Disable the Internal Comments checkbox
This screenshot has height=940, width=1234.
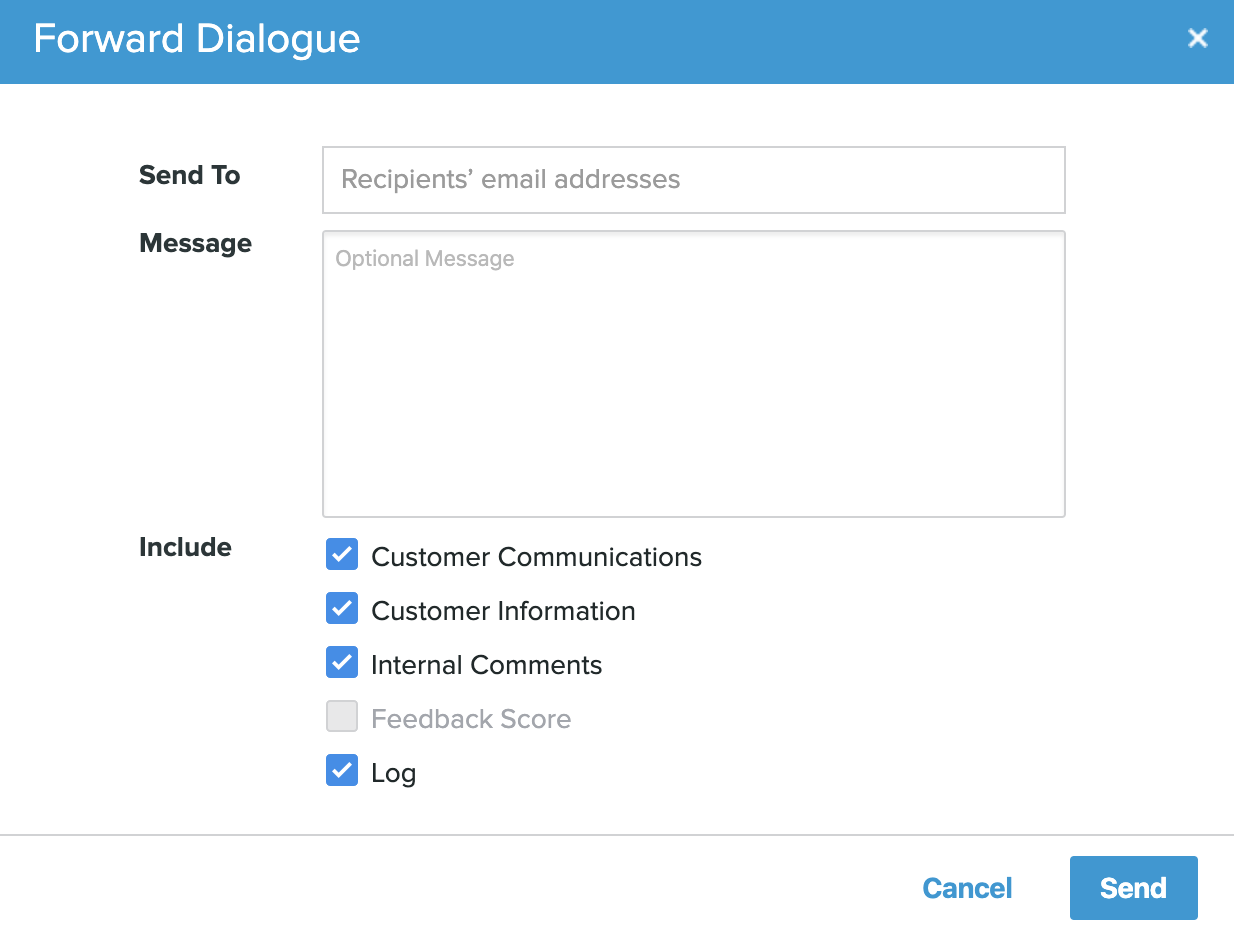click(x=342, y=663)
